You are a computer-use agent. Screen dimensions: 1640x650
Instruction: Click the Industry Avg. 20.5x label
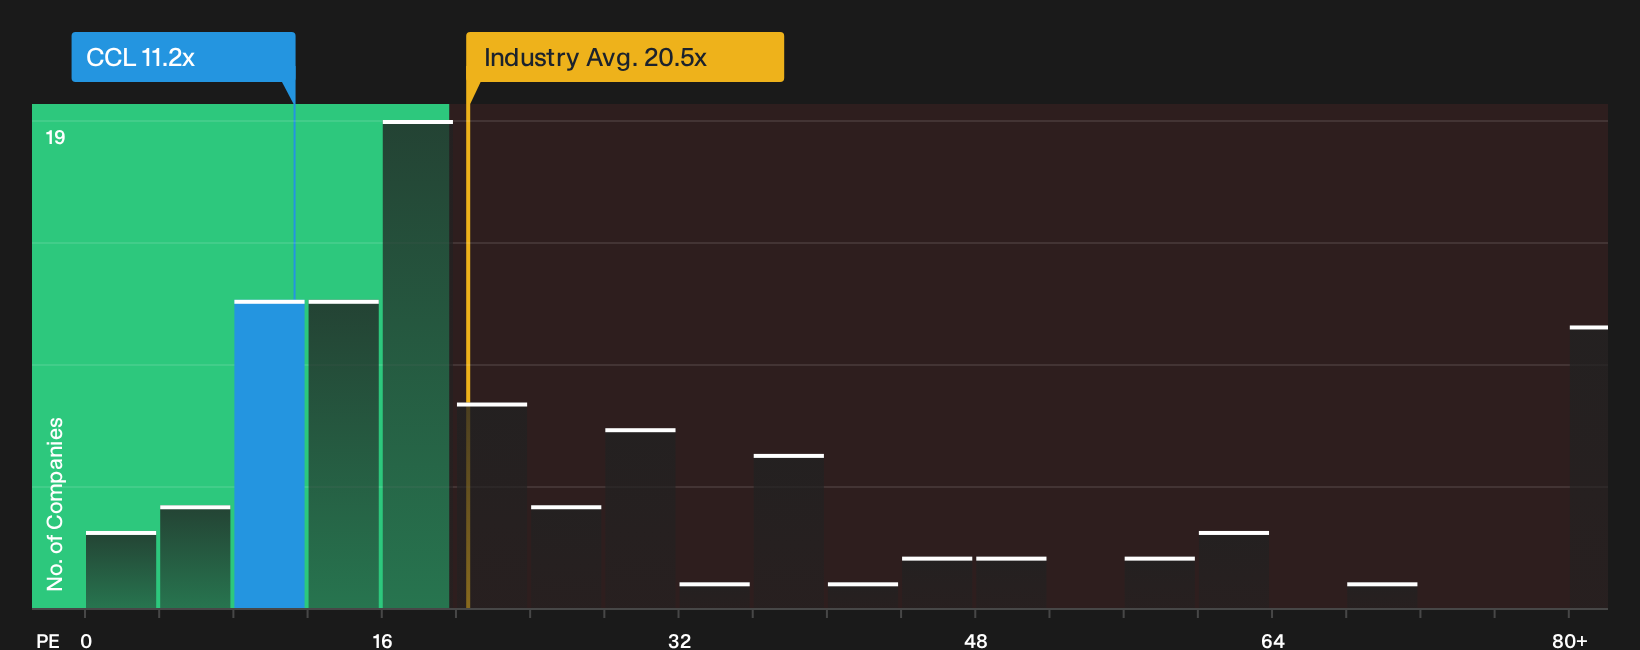pyautogui.click(x=625, y=57)
